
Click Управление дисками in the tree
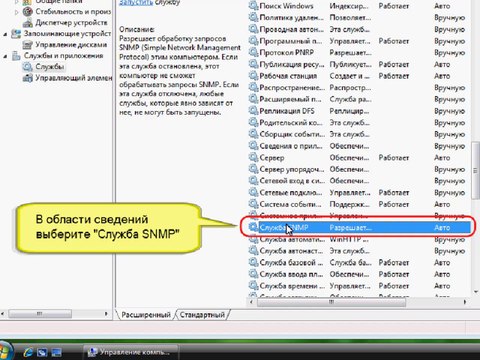point(71,45)
